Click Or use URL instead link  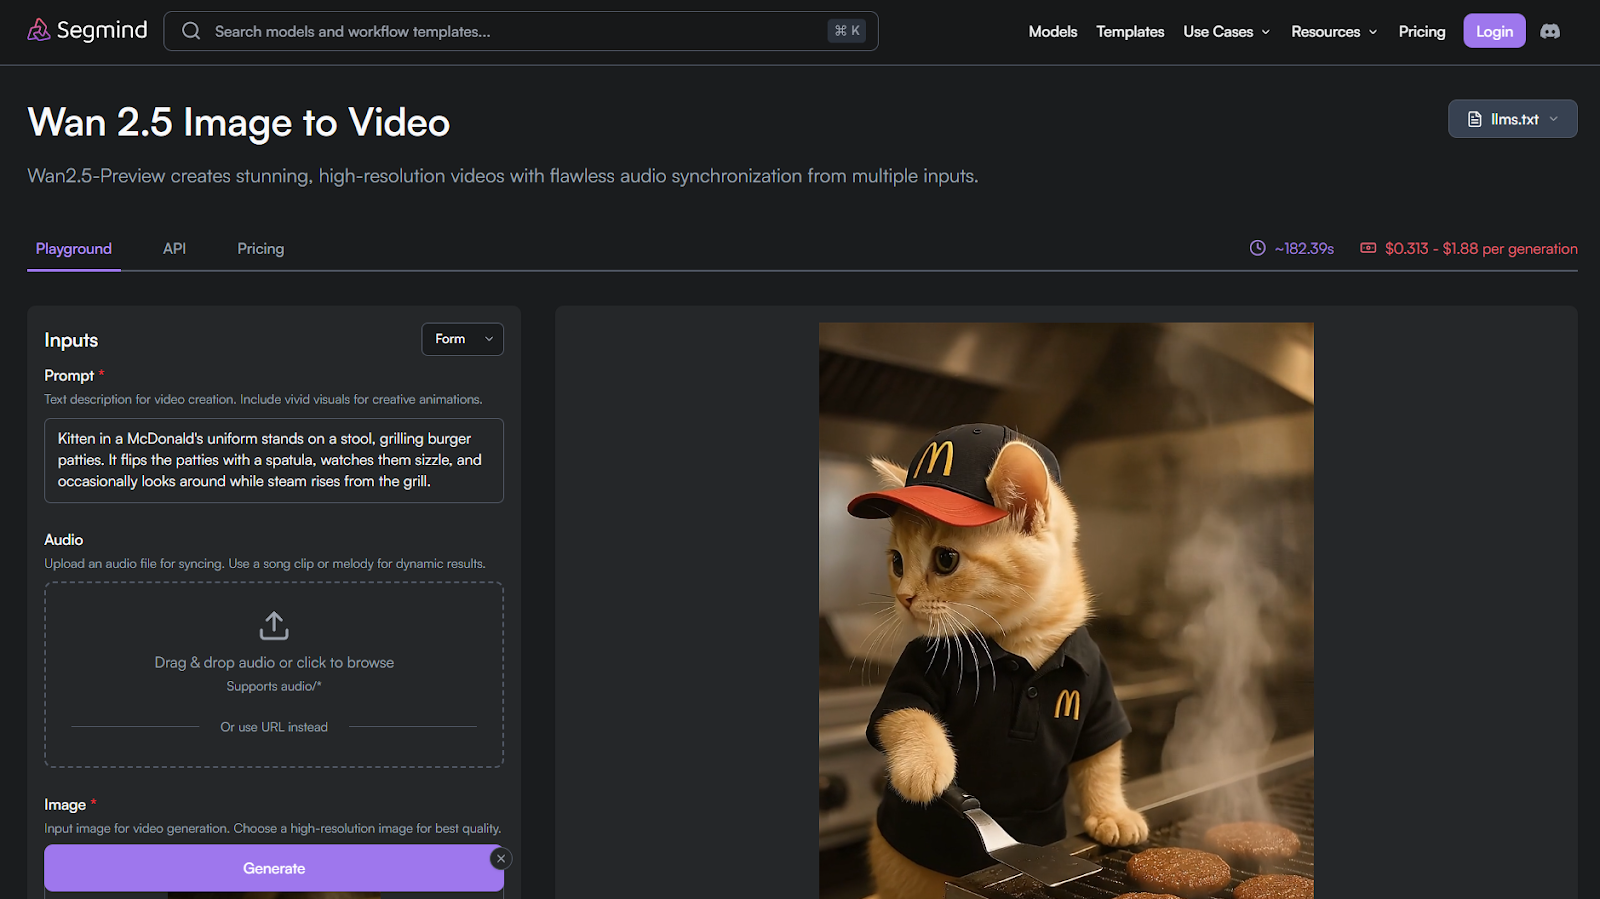click(274, 727)
